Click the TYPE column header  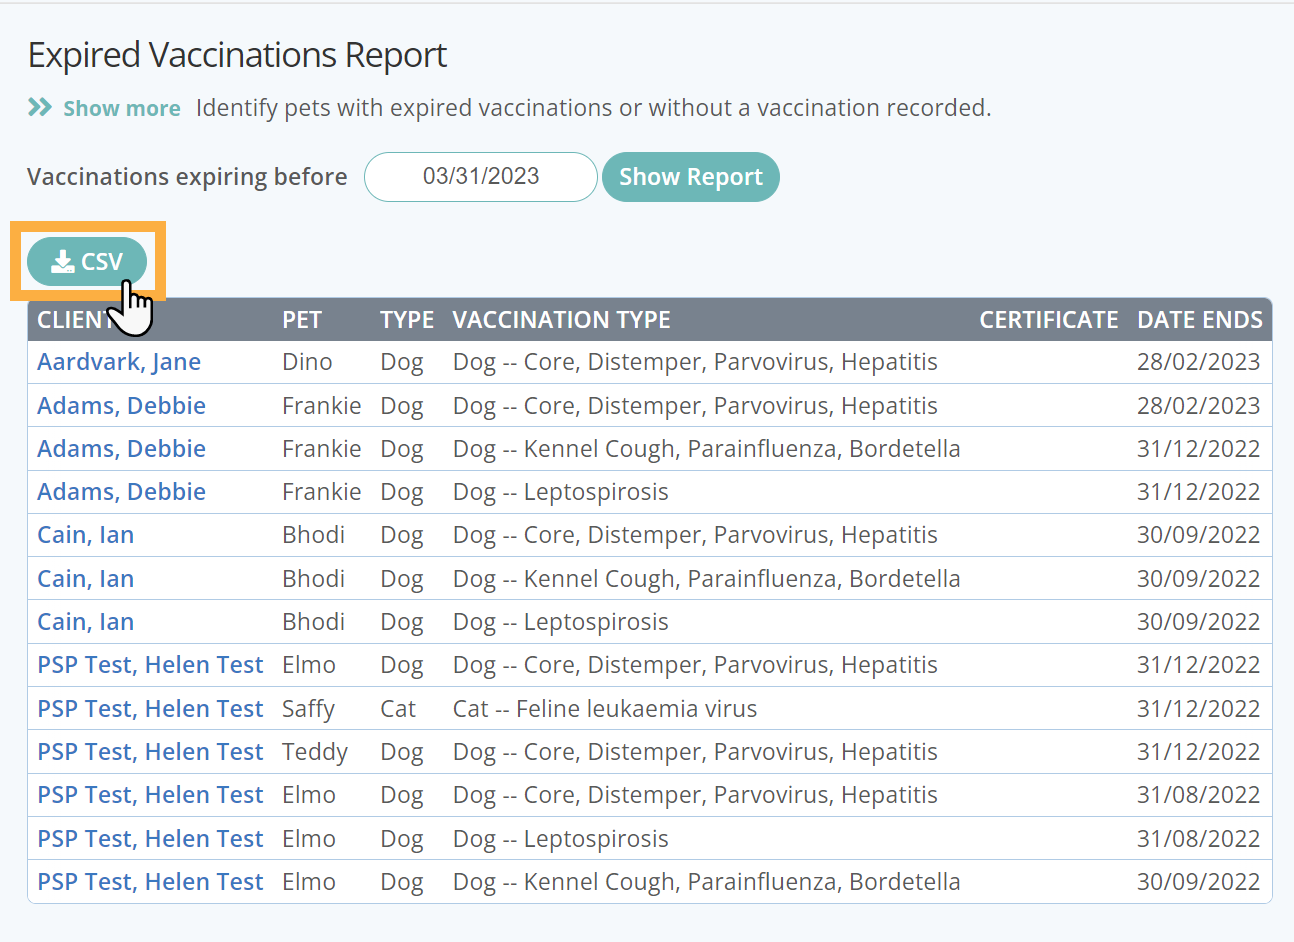click(406, 320)
